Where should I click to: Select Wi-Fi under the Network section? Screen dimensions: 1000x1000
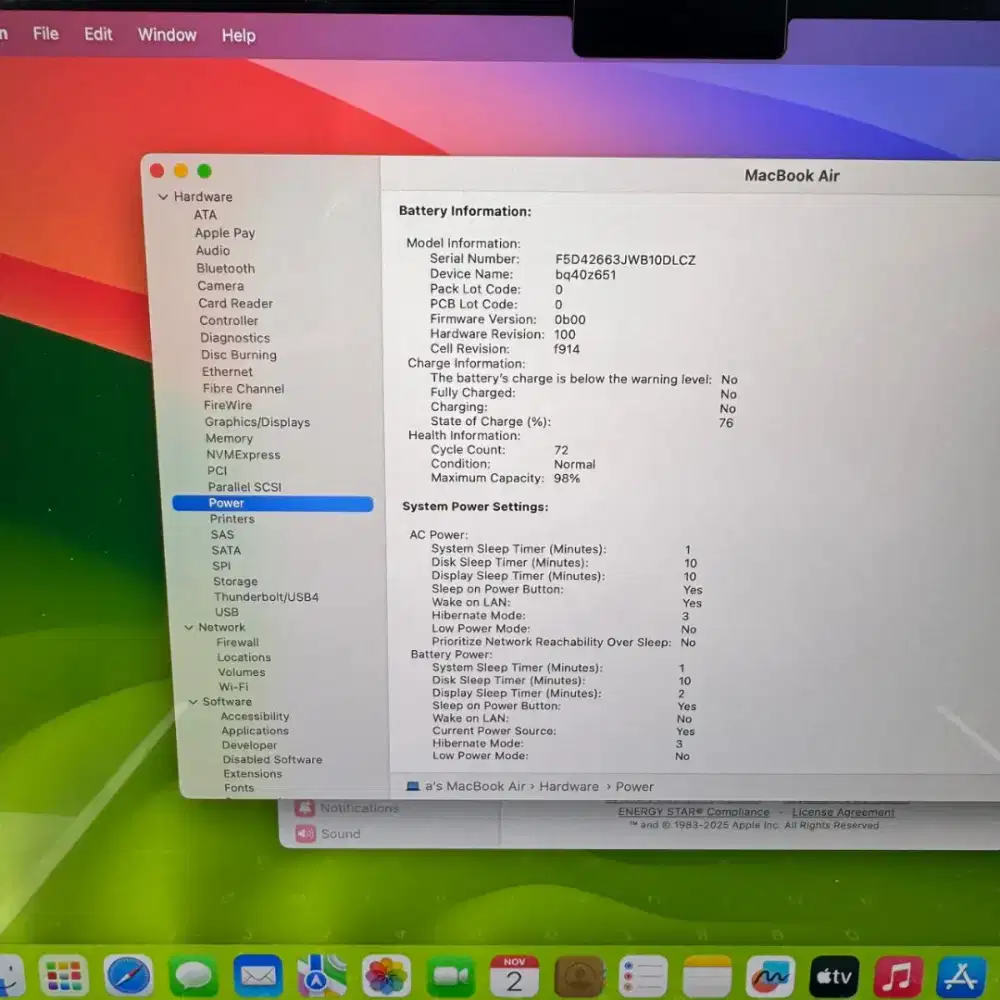pyautogui.click(x=233, y=687)
